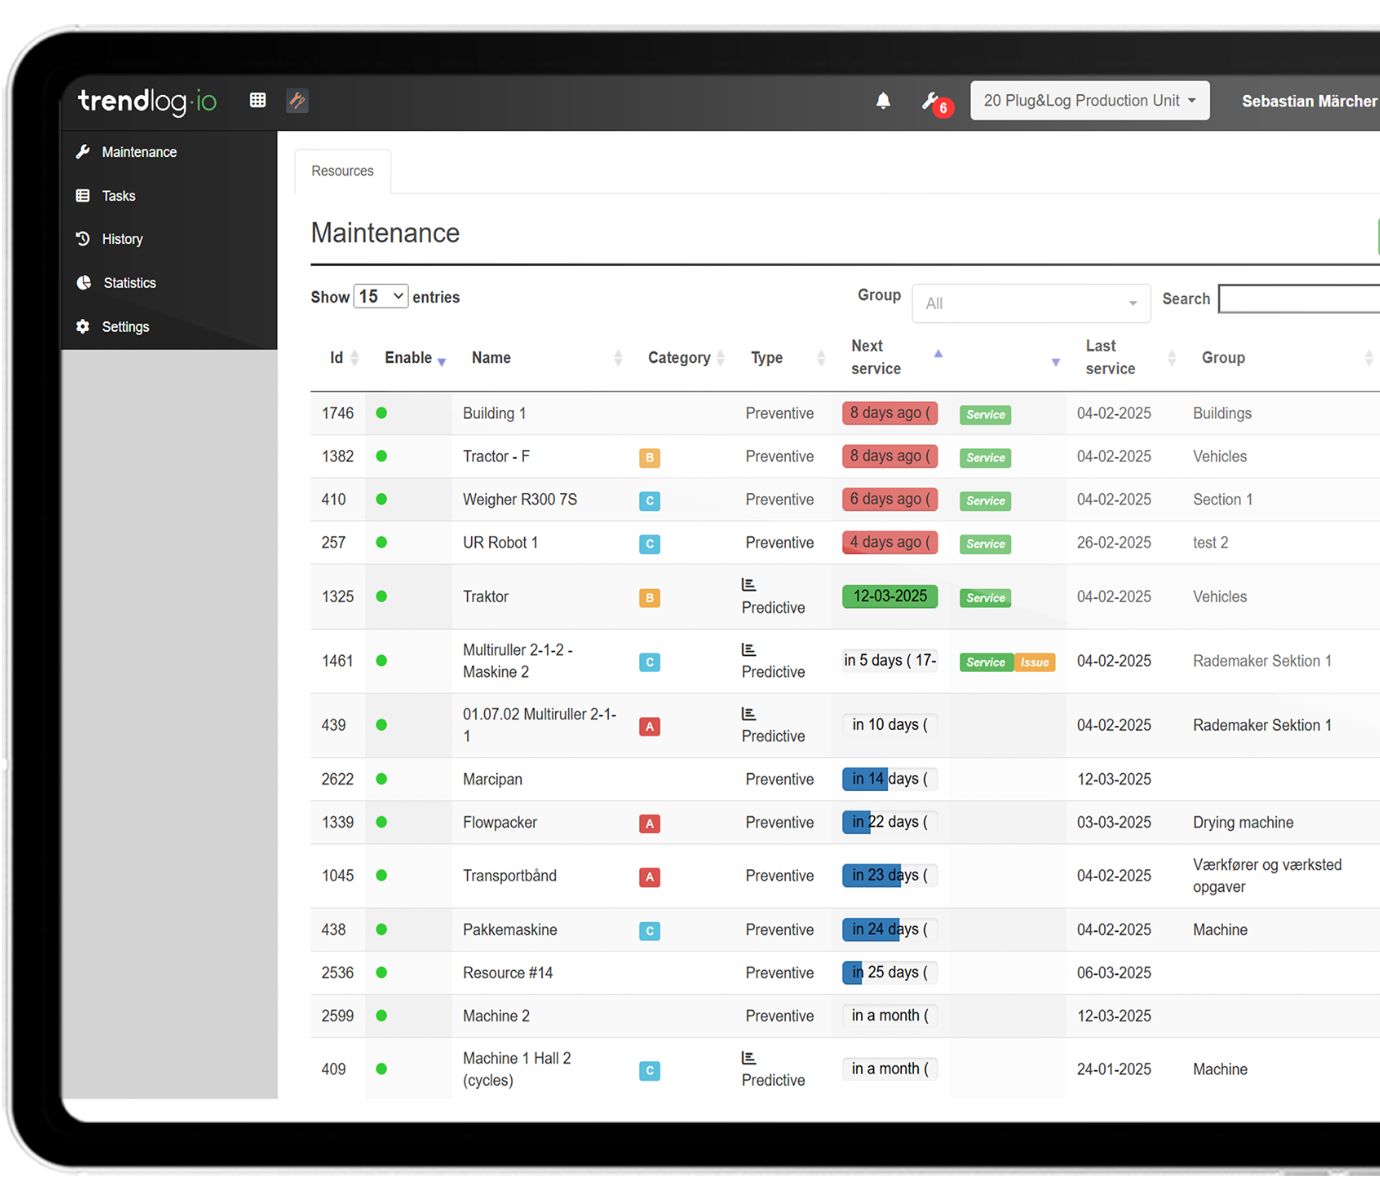Sort the table by Id column

click(x=344, y=358)
